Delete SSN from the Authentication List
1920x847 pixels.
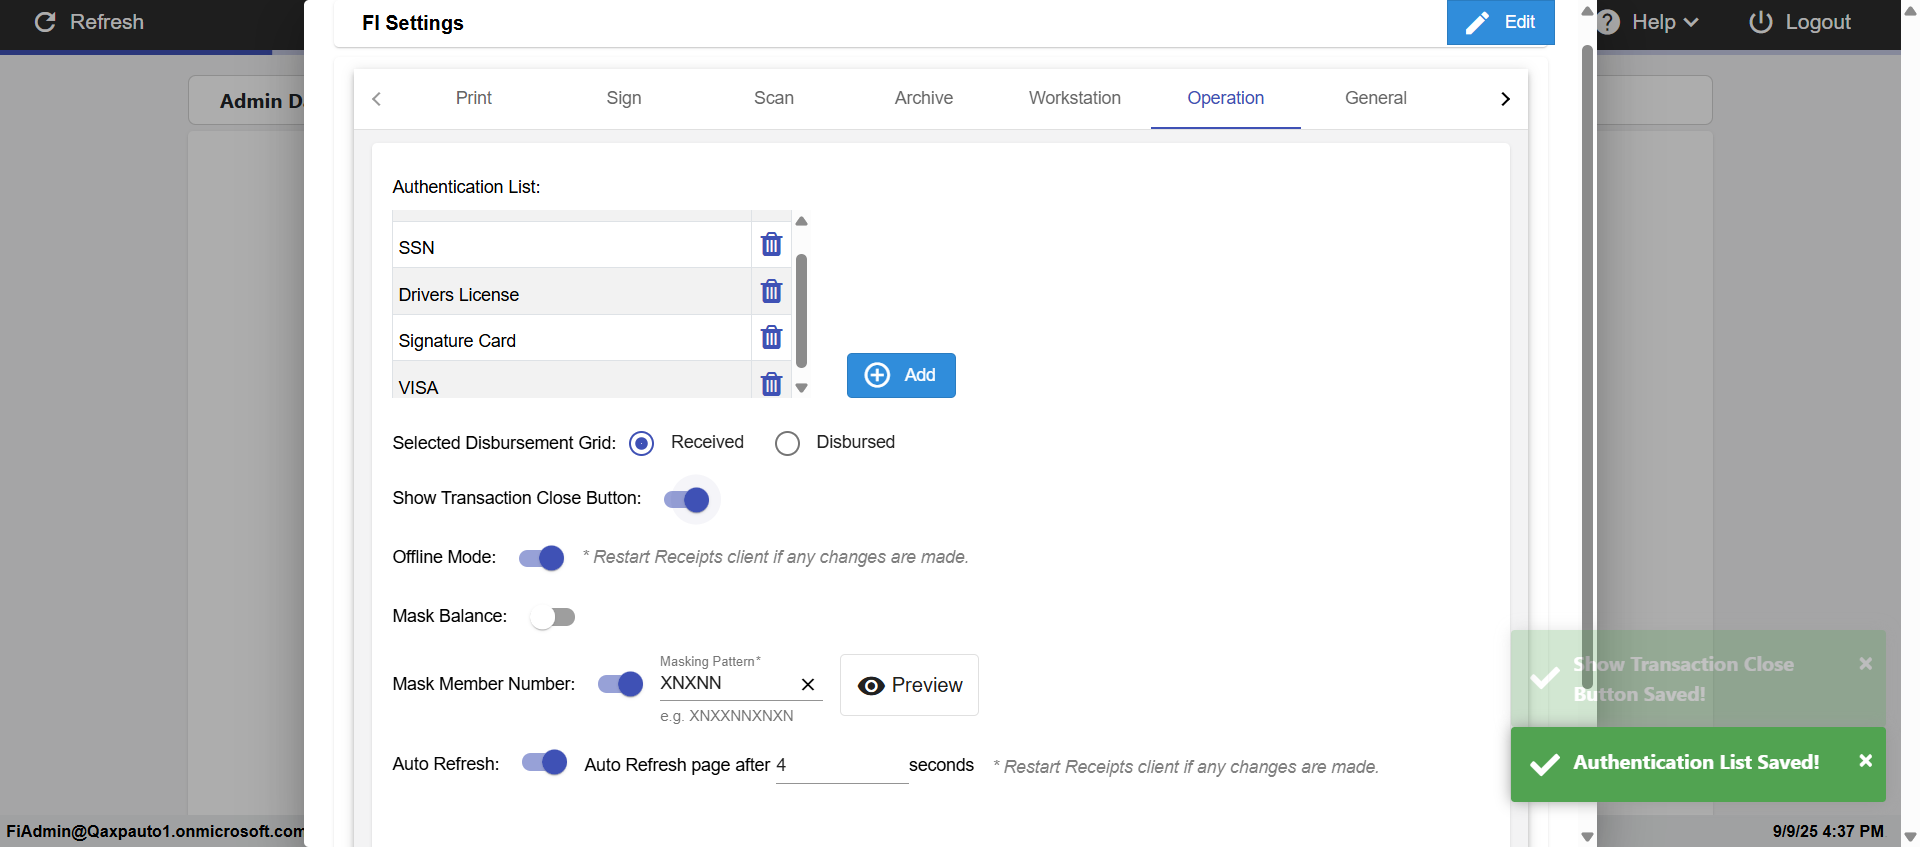(771, 244)
